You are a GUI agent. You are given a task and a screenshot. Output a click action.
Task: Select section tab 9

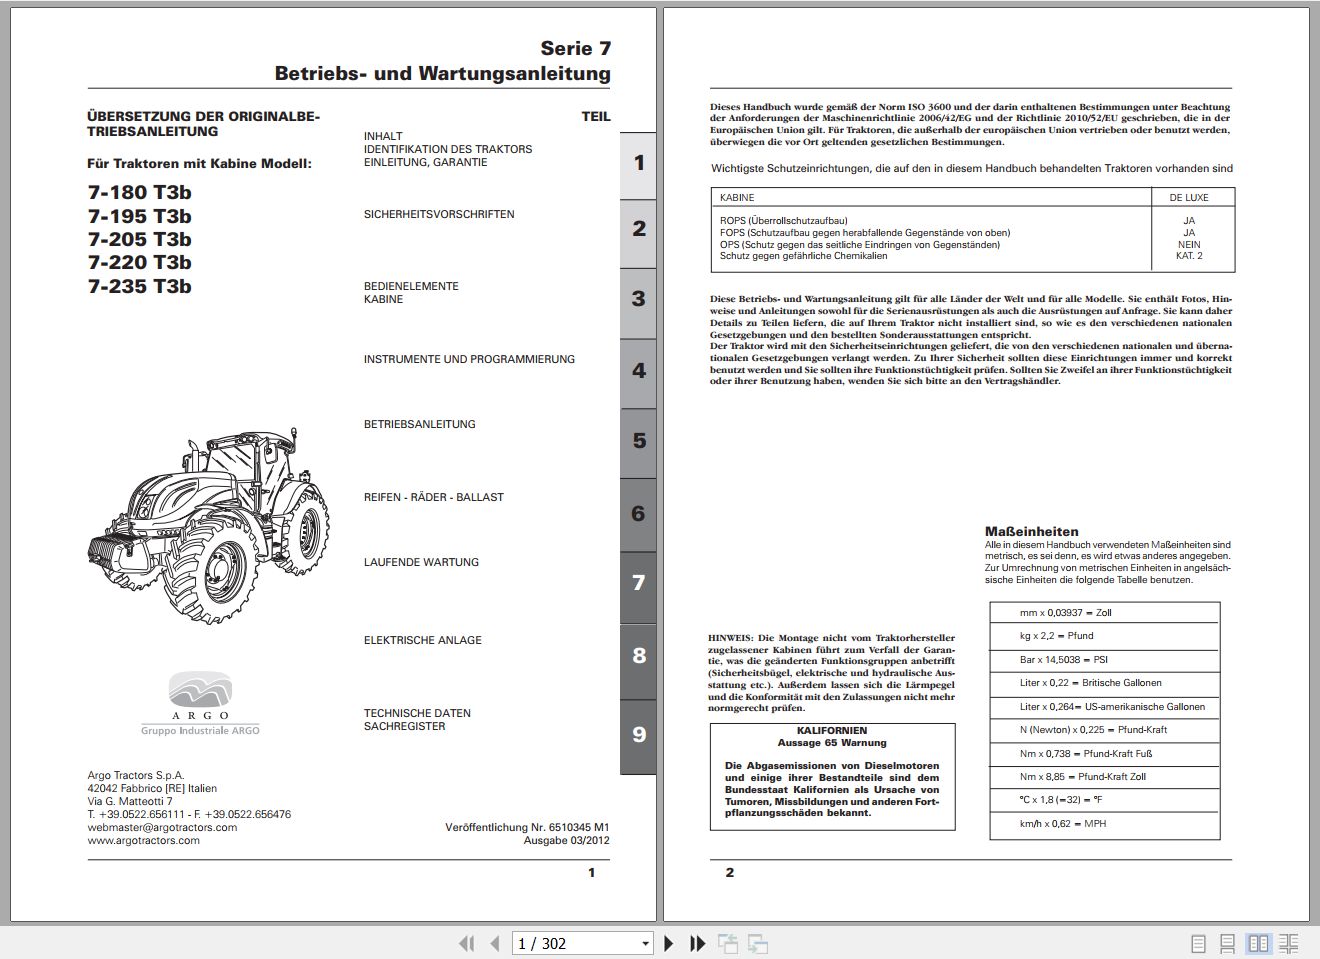pyautogui.click(x=638, y=735)
